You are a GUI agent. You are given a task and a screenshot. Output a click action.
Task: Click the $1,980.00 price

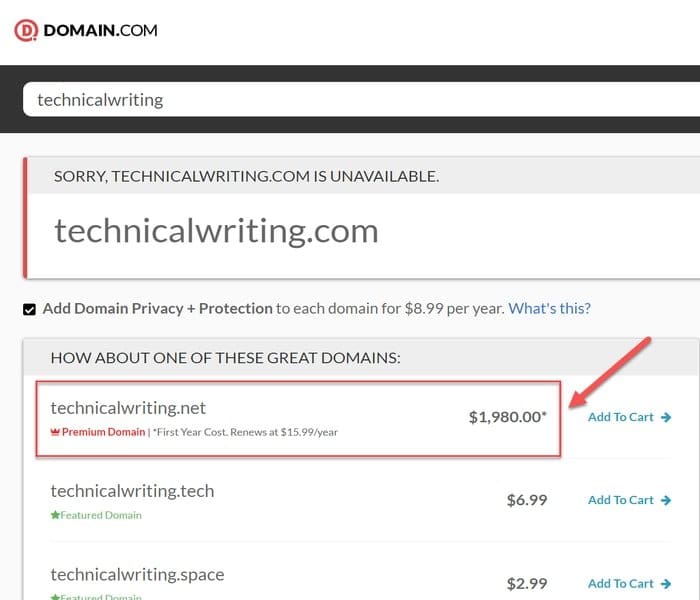(x=507, y=417)
